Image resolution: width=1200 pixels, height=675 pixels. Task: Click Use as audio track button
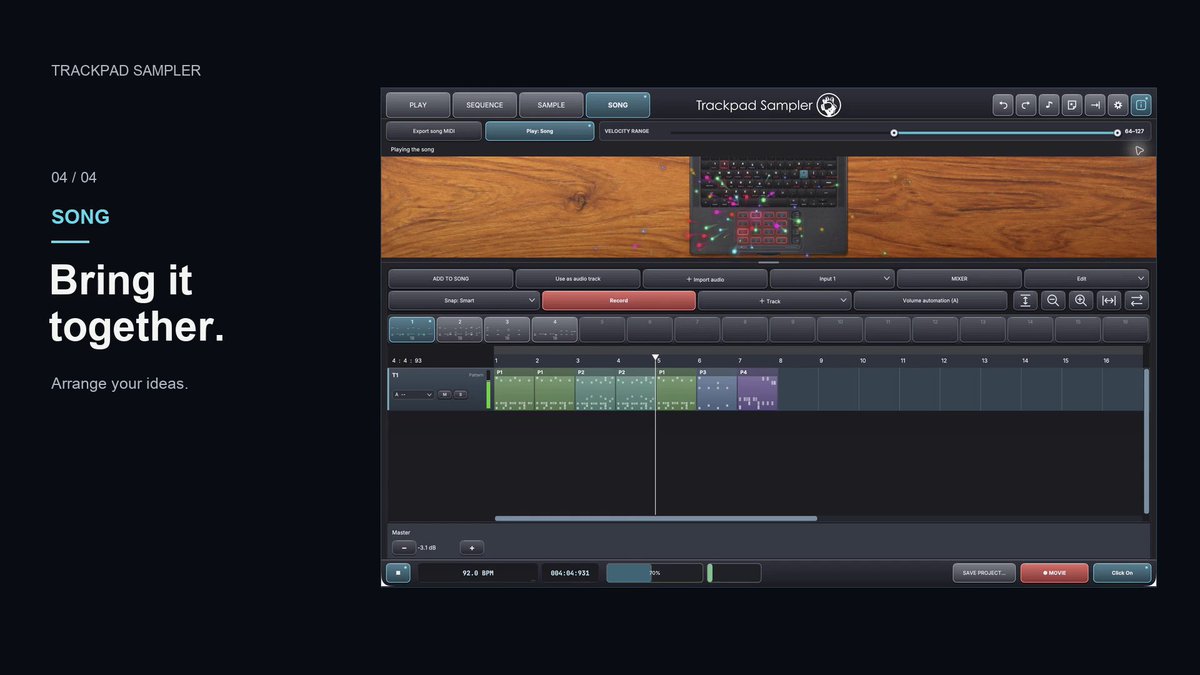[578, 279]
